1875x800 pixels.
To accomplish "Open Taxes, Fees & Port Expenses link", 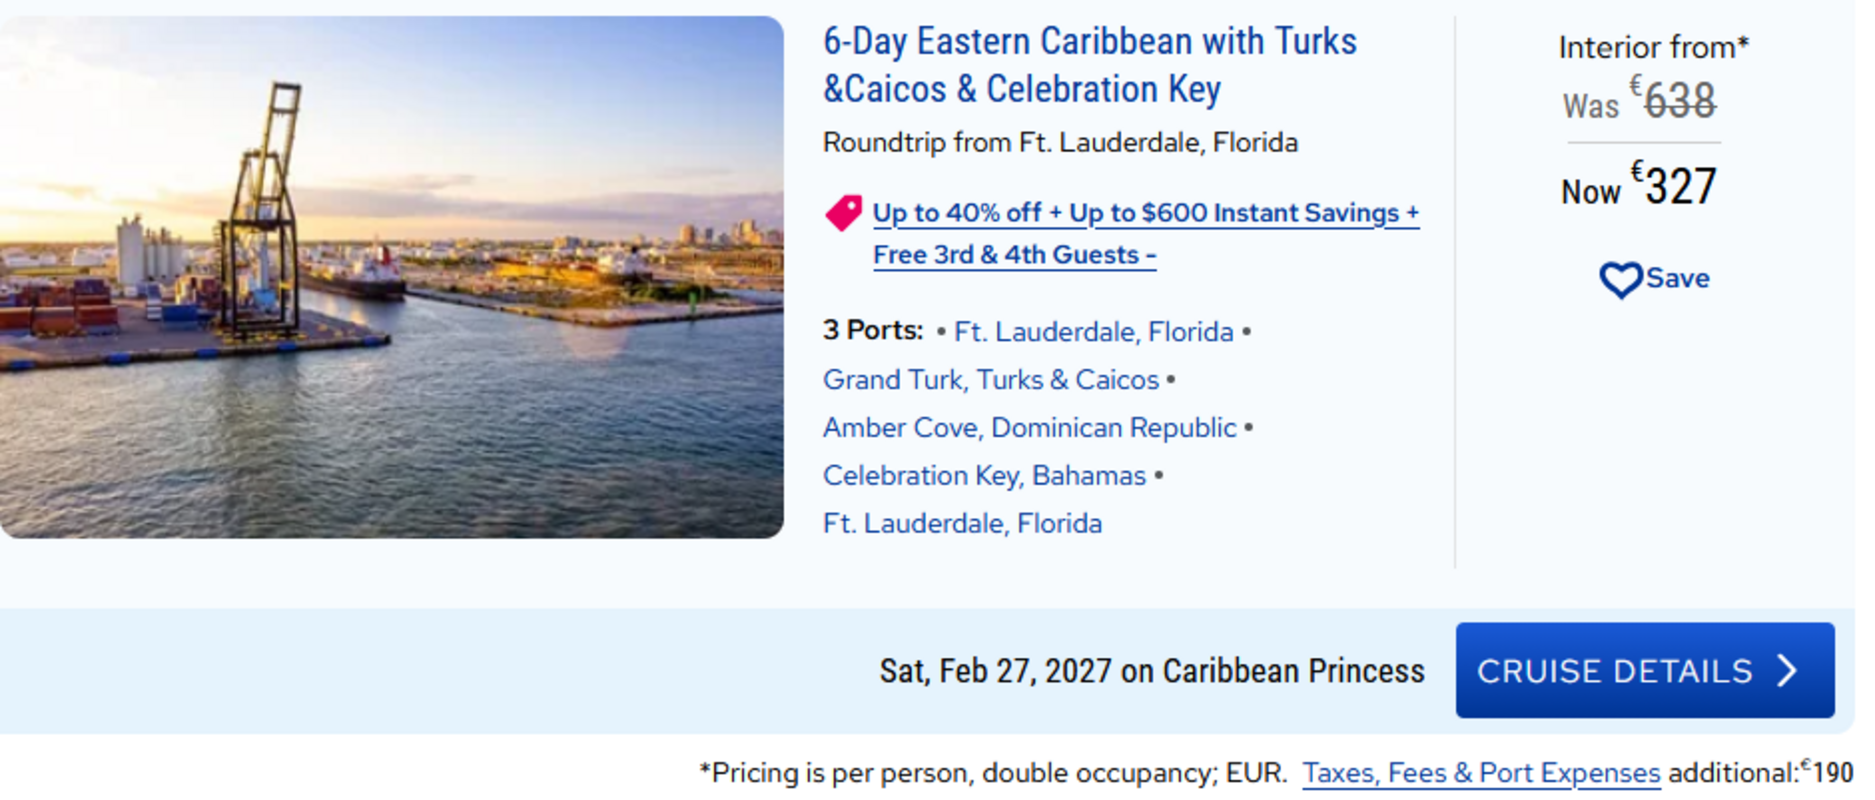I will point(1480,773).
